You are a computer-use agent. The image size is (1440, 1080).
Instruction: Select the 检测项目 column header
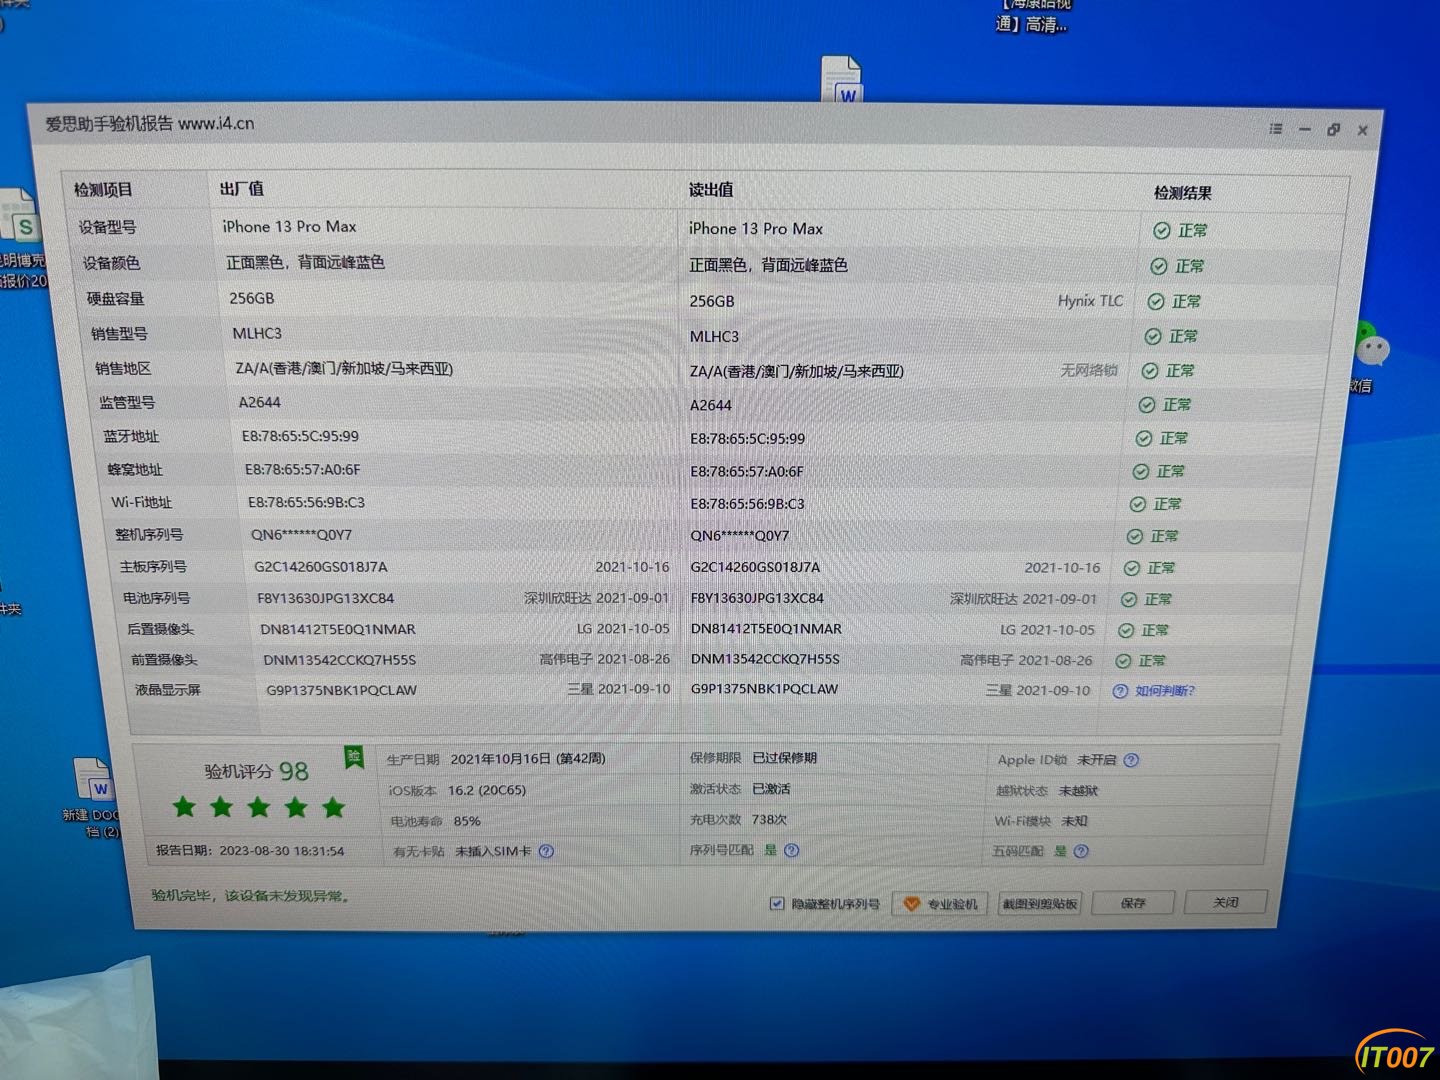pos(103,190)
